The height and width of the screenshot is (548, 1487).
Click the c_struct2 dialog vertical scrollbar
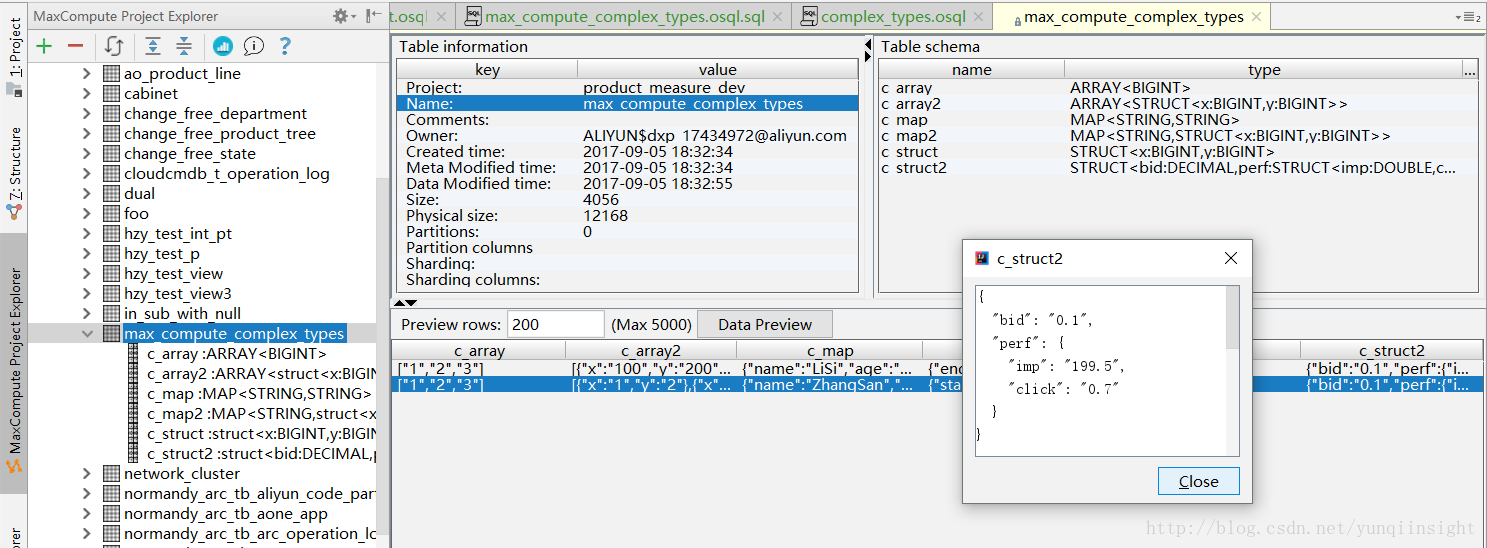tap(1232, 371)
